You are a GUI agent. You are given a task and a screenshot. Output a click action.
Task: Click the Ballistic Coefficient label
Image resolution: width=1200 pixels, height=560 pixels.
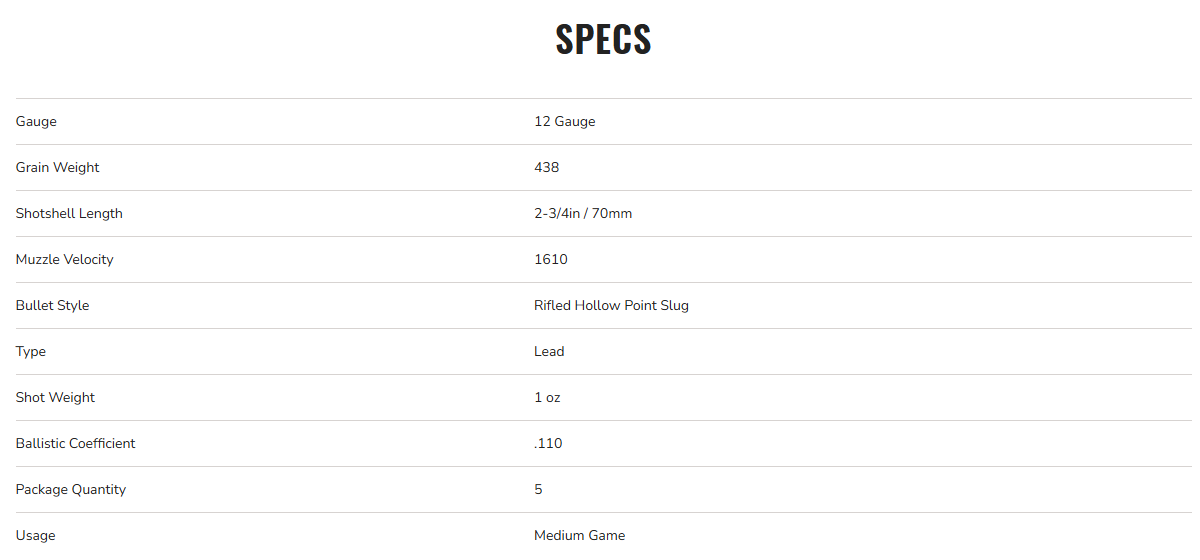(75, 444)
